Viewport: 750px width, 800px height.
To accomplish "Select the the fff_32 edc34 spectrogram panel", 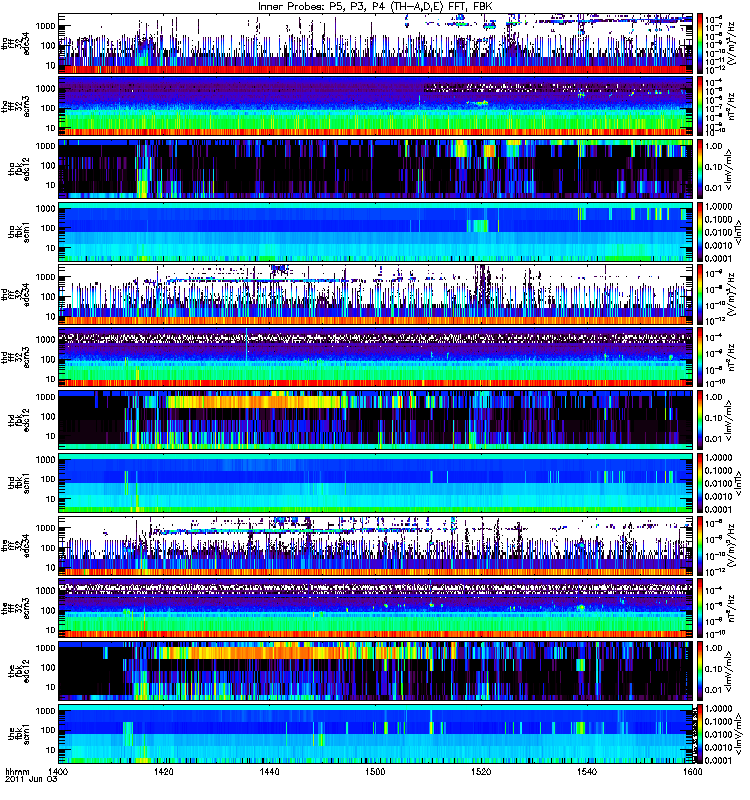I will point(375,545).
